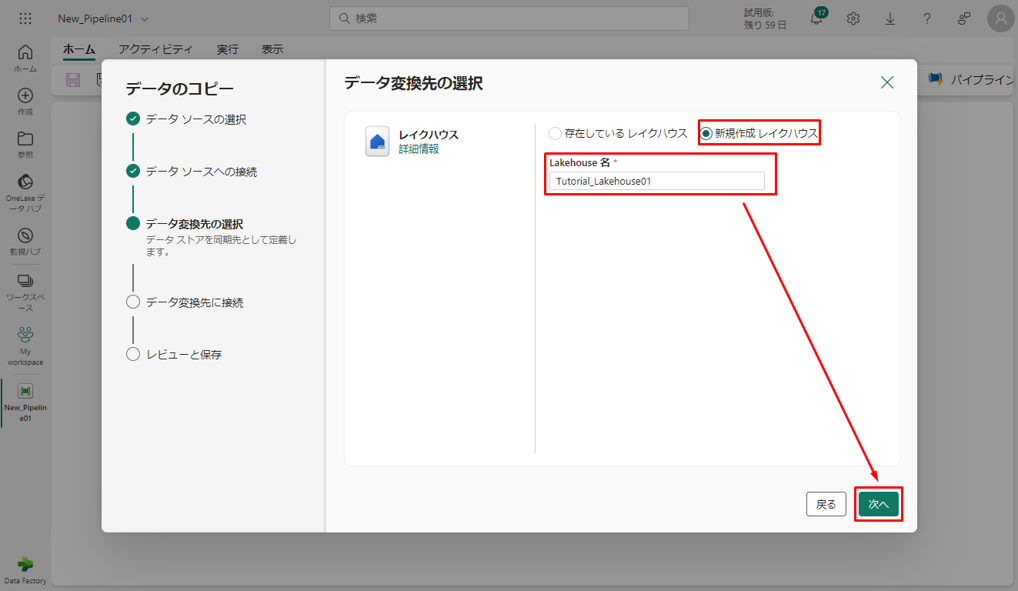This screenshot has height=591, width=1018.
Task: Select existing Lakehouse radio option (存在している レイクハウス)
Action: (x=555, y=133)
